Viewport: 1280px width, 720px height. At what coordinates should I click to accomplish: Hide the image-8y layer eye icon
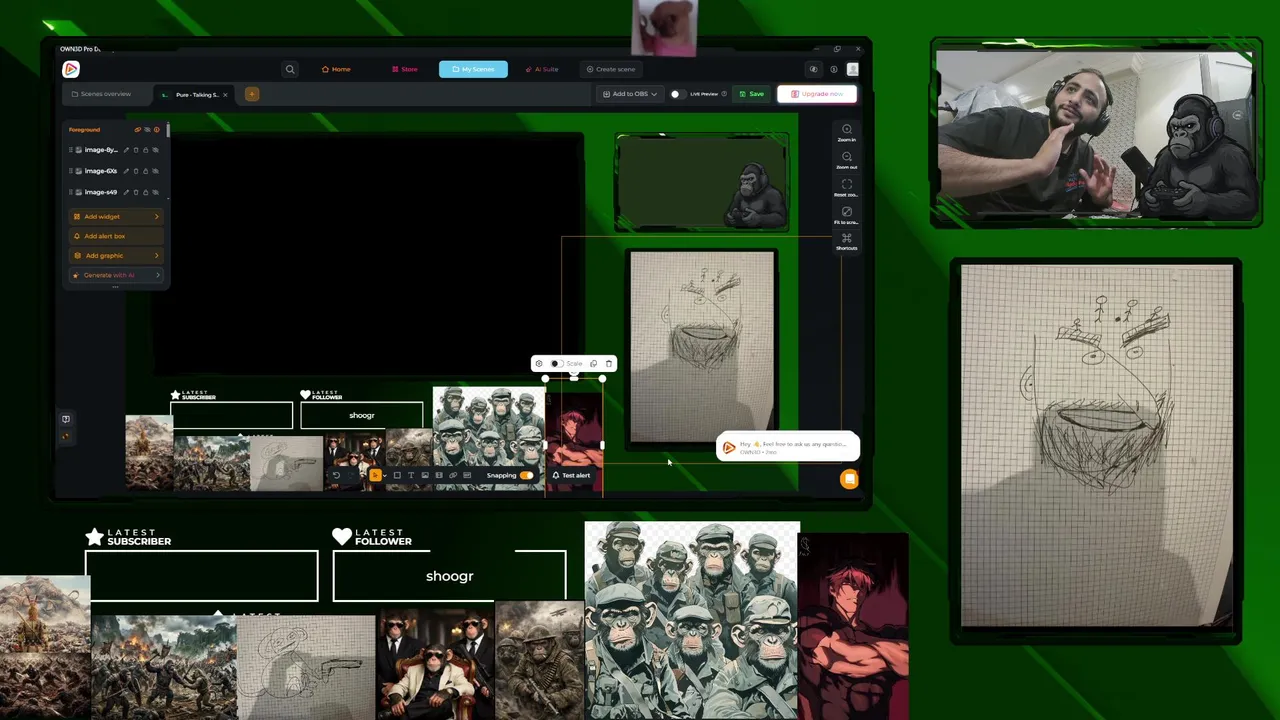pos(155,150)
